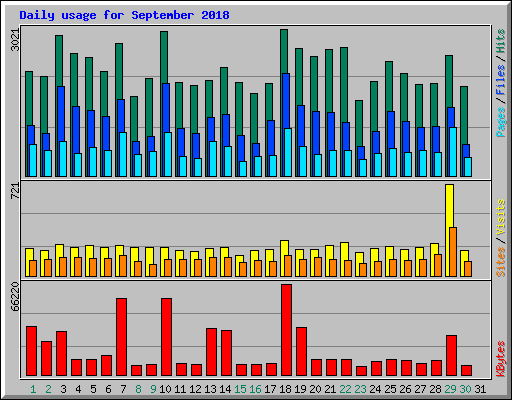This screenshot has height=400, width=512.
Task: Click day 2 on the x-axis
Action: (48, 389)
